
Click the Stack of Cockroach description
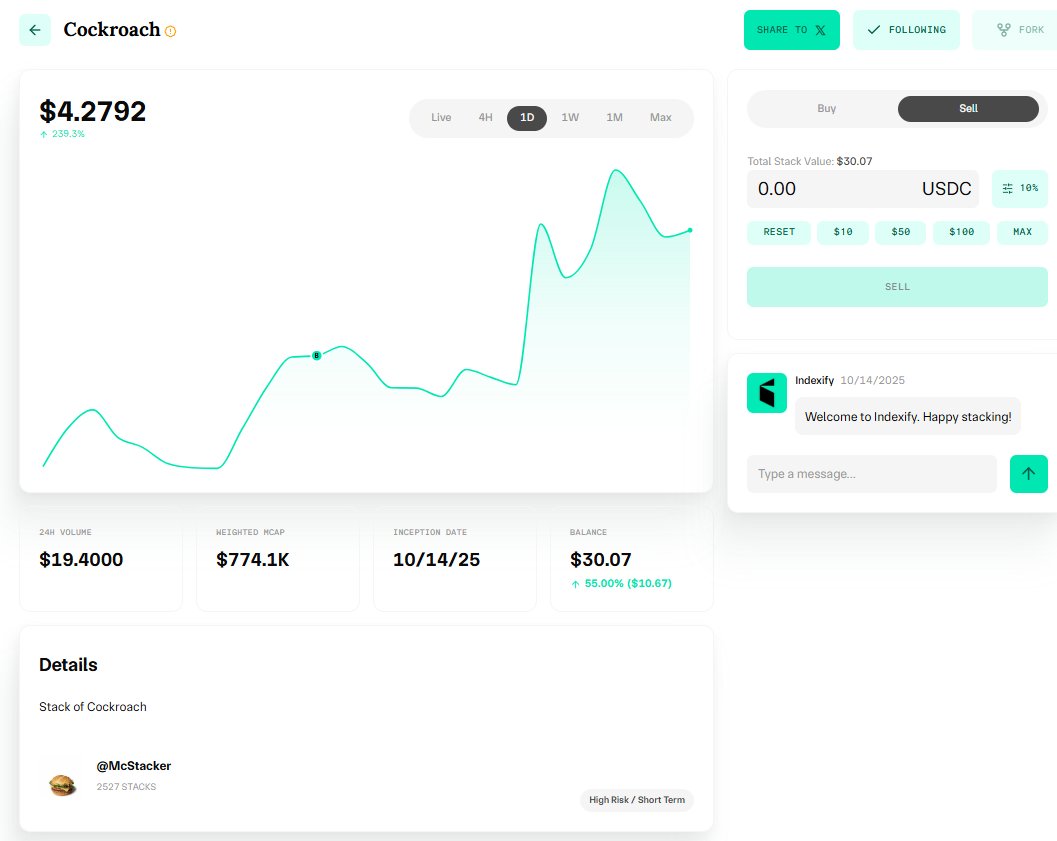pos(92,707)
